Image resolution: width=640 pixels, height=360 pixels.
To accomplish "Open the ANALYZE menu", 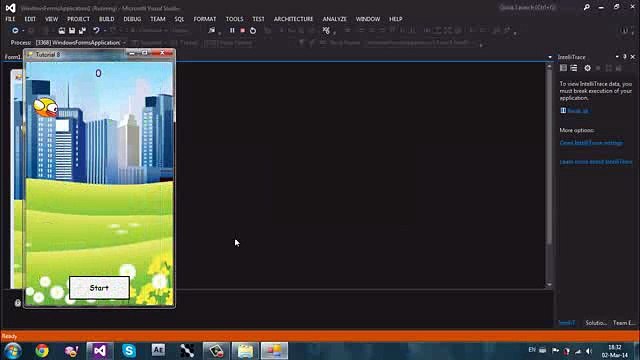I will click(334, 19).
